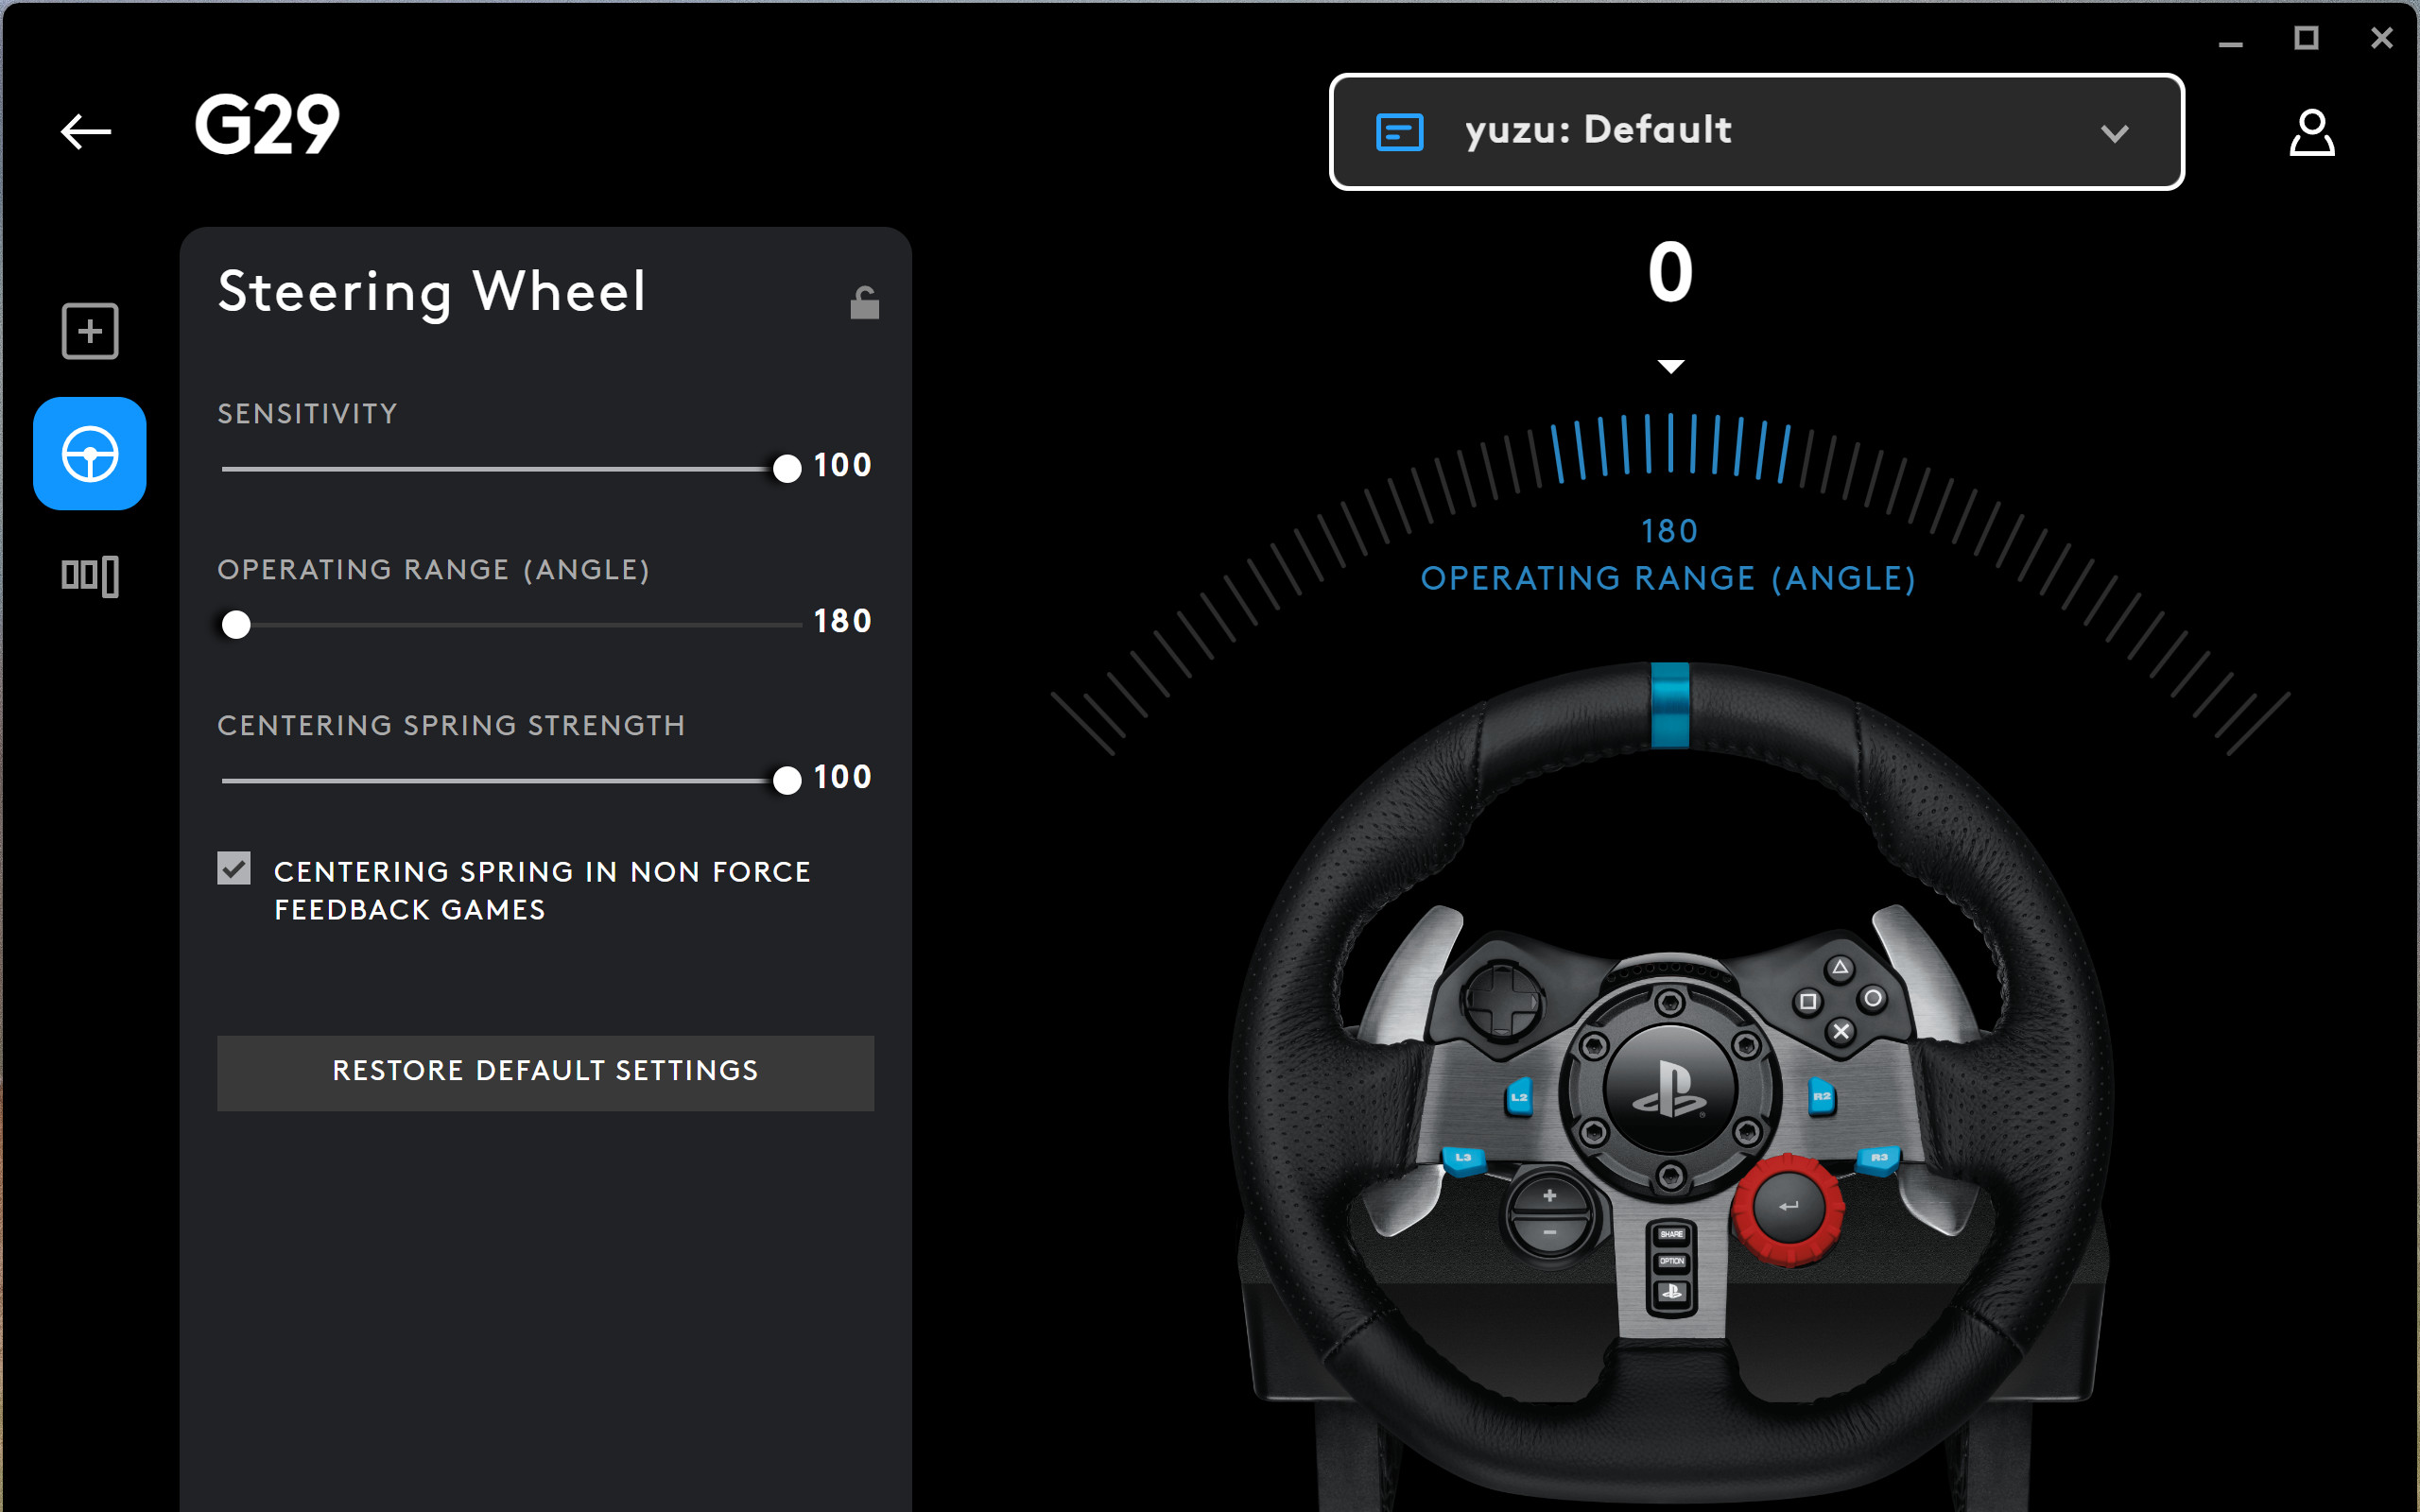The image size is (2420, 1512).
Task: Click the blue profile icon in yuzu selector
Action: pos(1401,130)
